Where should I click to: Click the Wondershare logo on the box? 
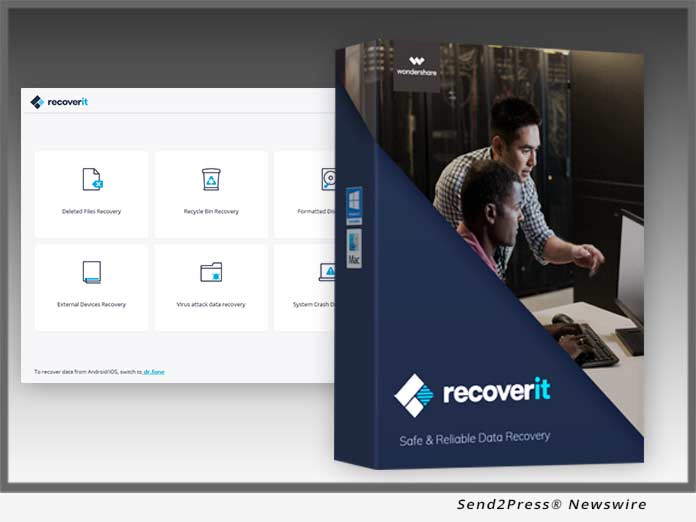[416, 66]
